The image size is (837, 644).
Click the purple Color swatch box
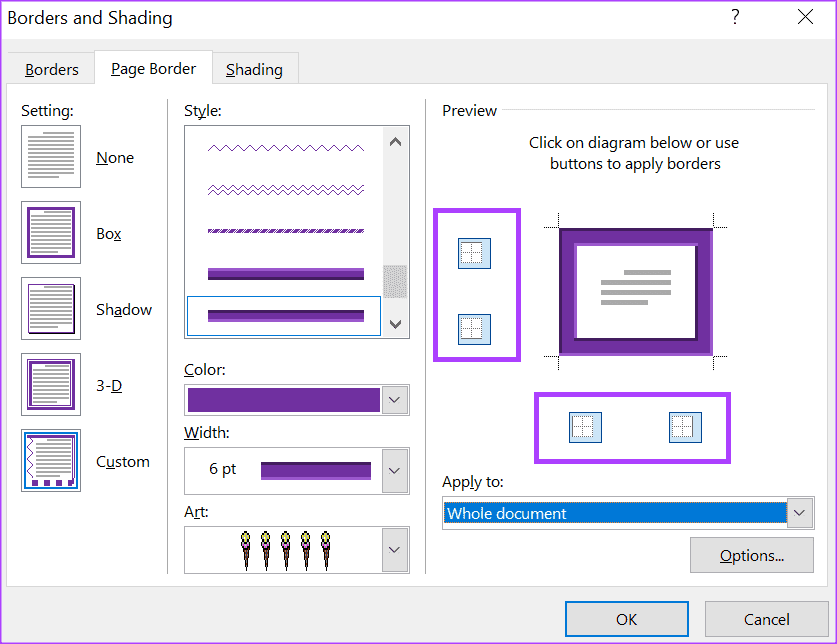coord(283,400)
